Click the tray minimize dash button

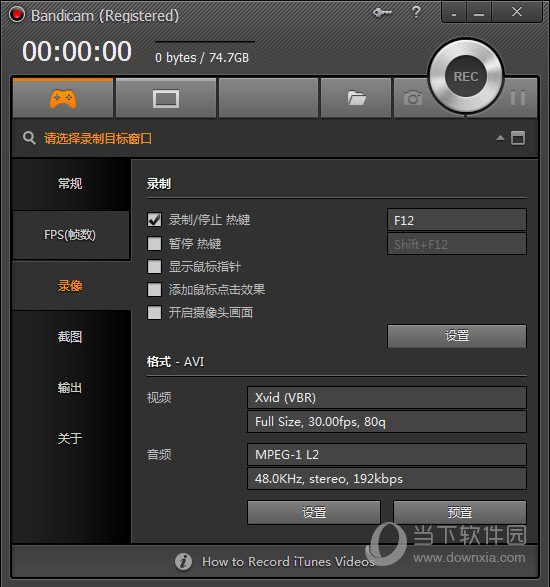click(454, 12)
